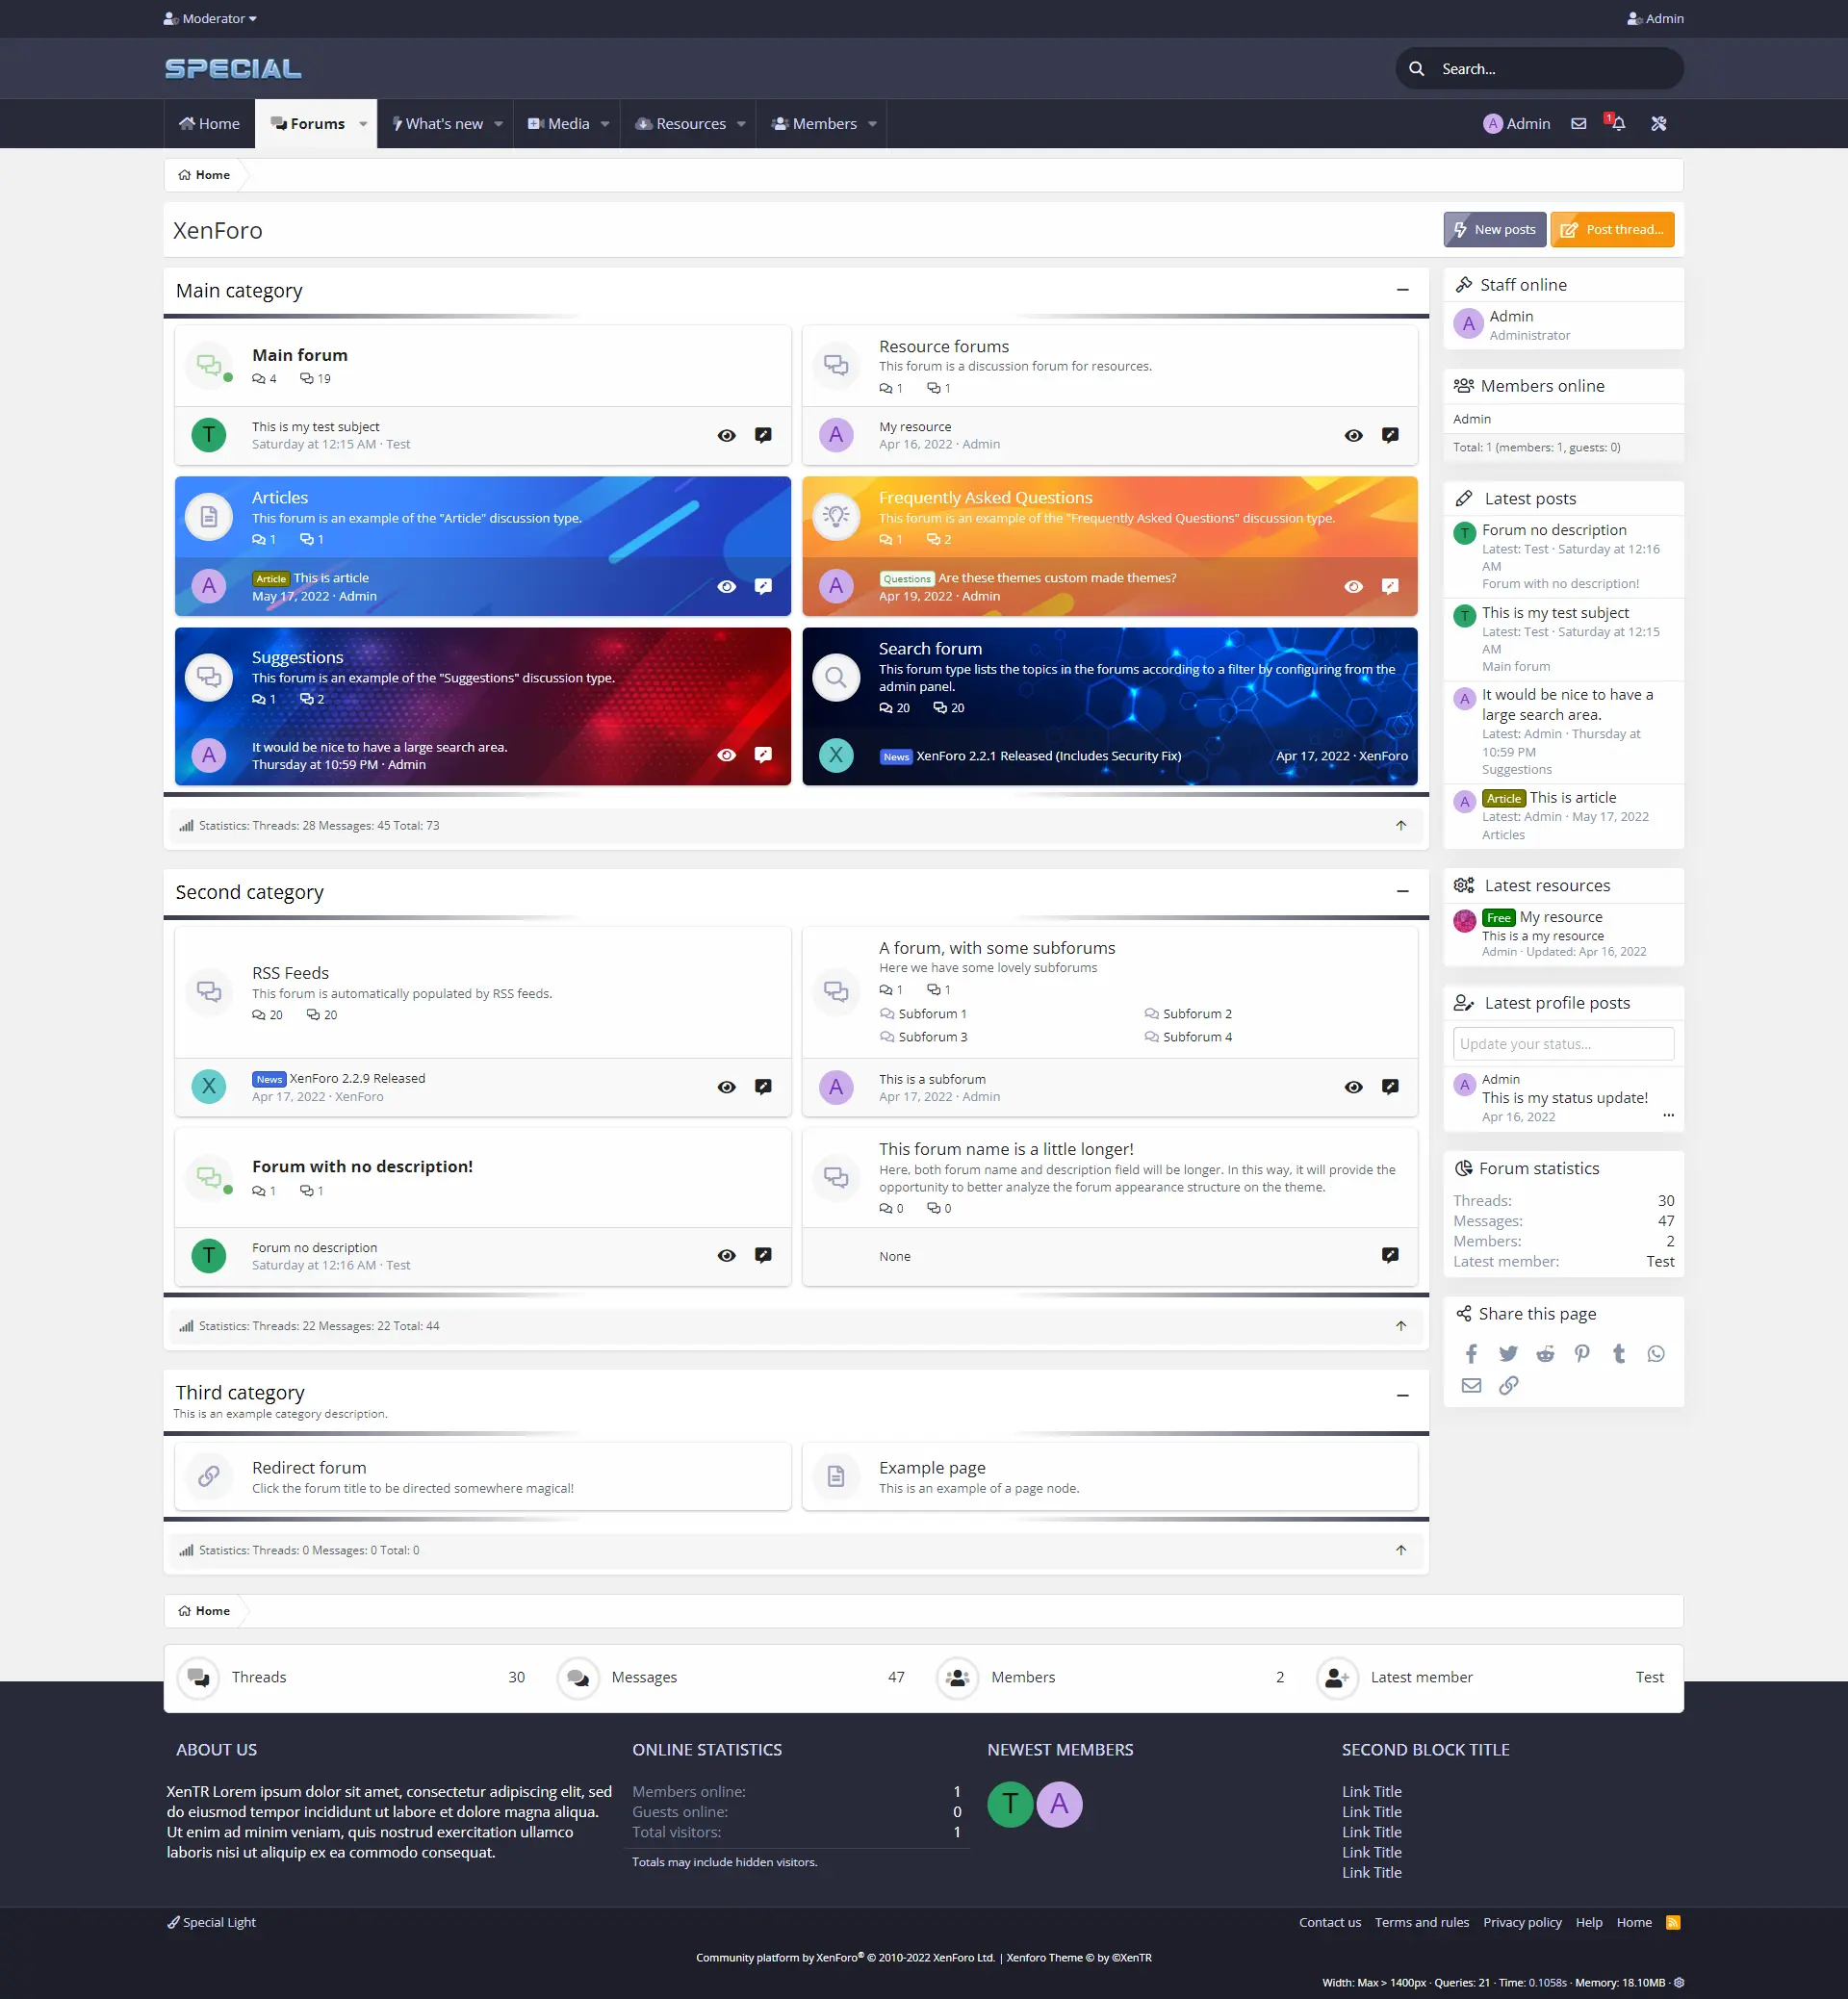This screenshot has height=1999, width=1848.
Task: Collapse the Main category block
Action: pyautogui.click(x=1403, y=290)
